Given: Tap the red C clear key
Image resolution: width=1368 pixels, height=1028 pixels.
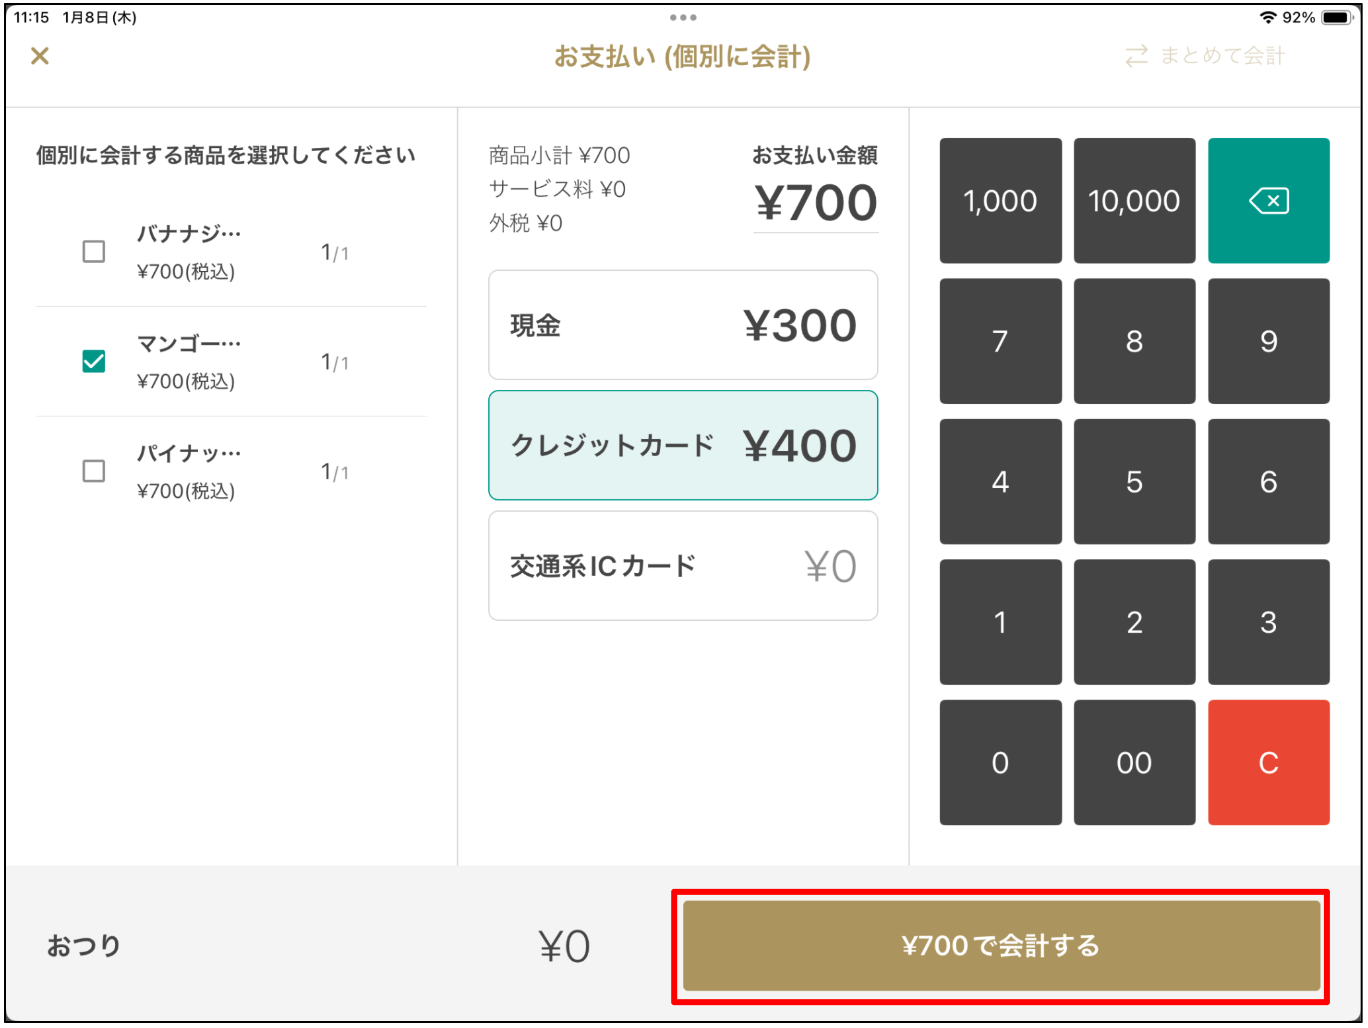Looking at the screenshot, I should pyautogui.click(x=1268, y=763).
